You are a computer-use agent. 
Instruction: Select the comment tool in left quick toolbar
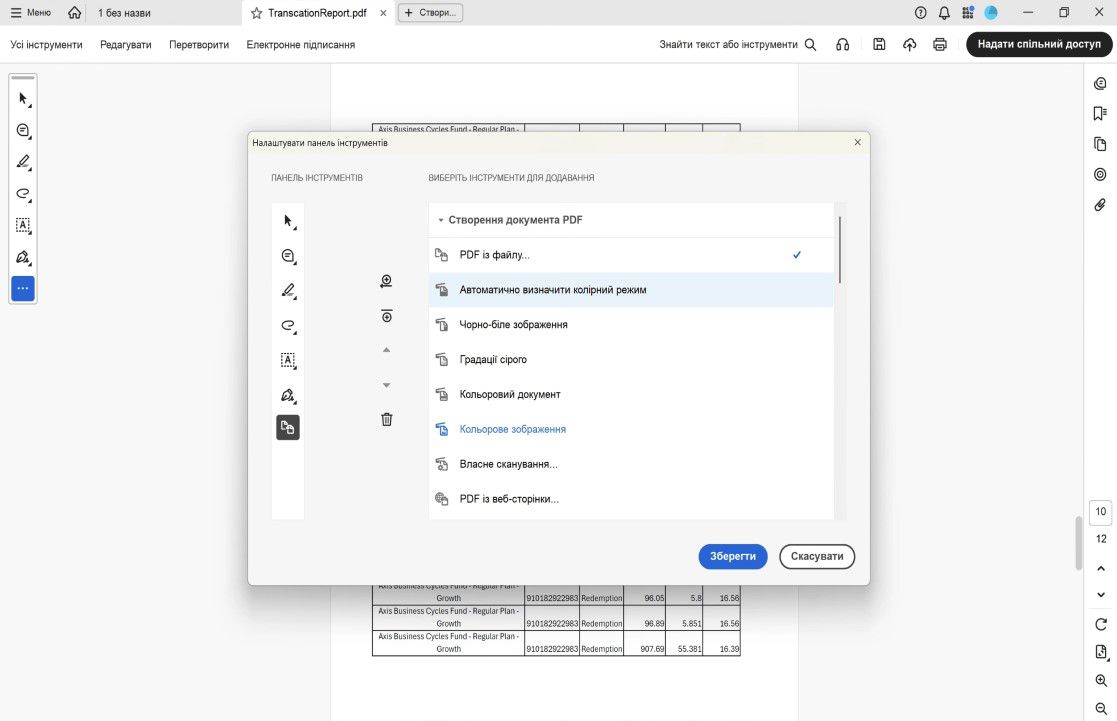[x=23, y=130]
